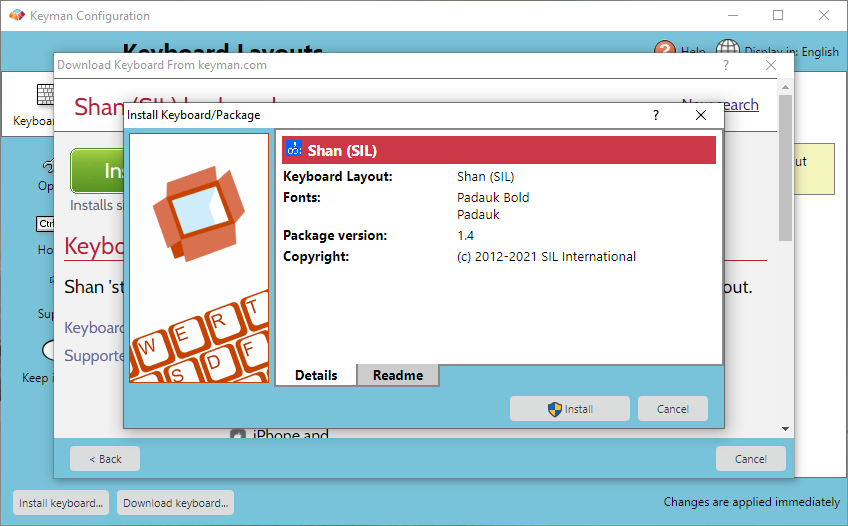Image resolution: width=848 pixels, height=526 pixels.
Task: Click the package version value '1.4'
Action: pos(465,236)
